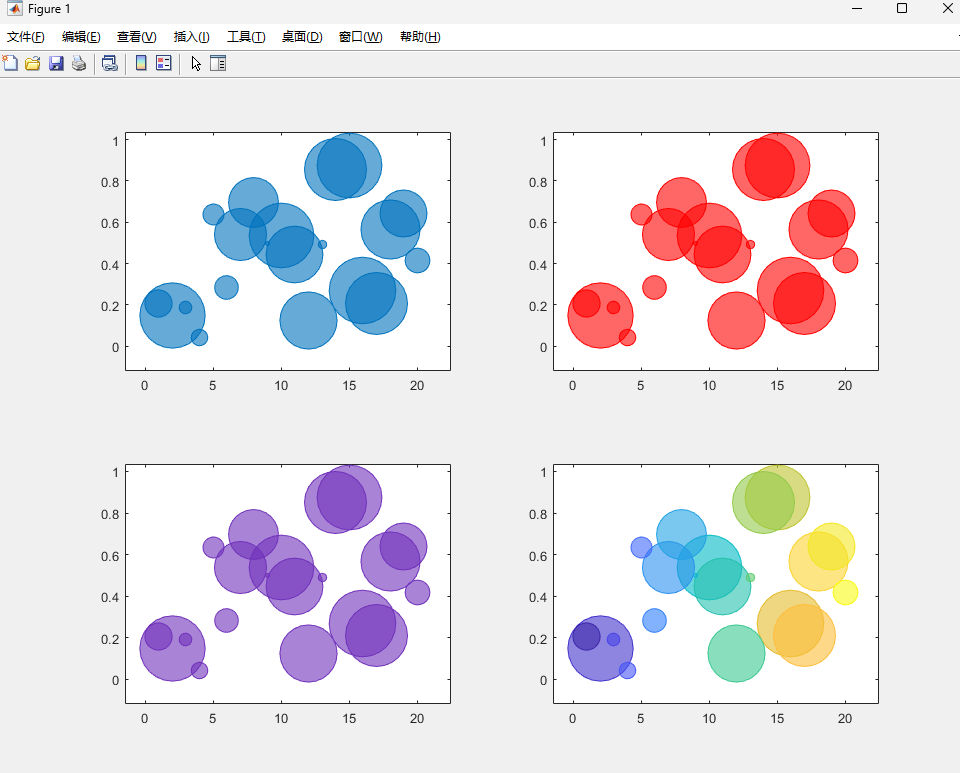
Task: Insert a colorbar
Action: tap(140, 63)
